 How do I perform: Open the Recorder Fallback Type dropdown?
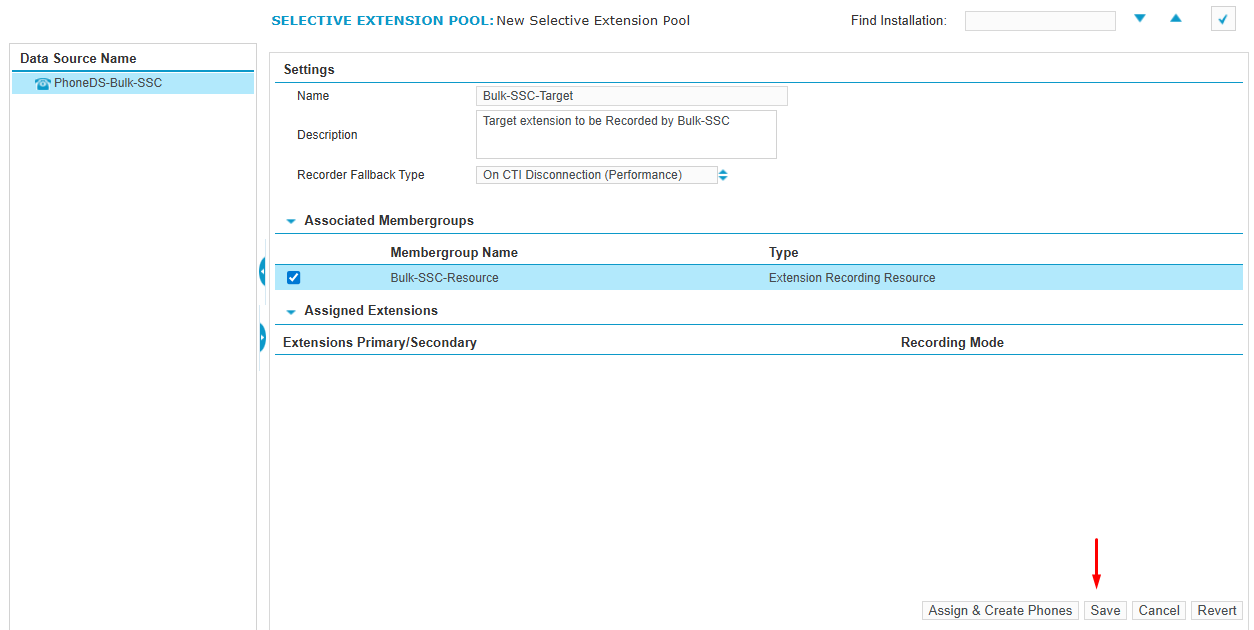[723, 175]
